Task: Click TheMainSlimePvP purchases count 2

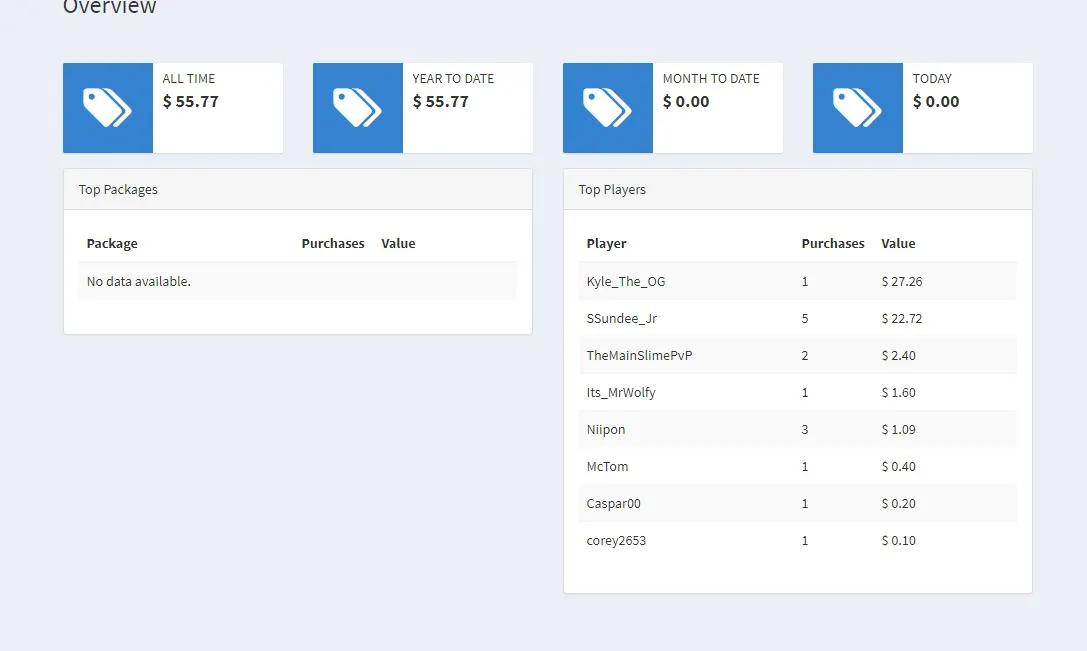Action: 805,355
